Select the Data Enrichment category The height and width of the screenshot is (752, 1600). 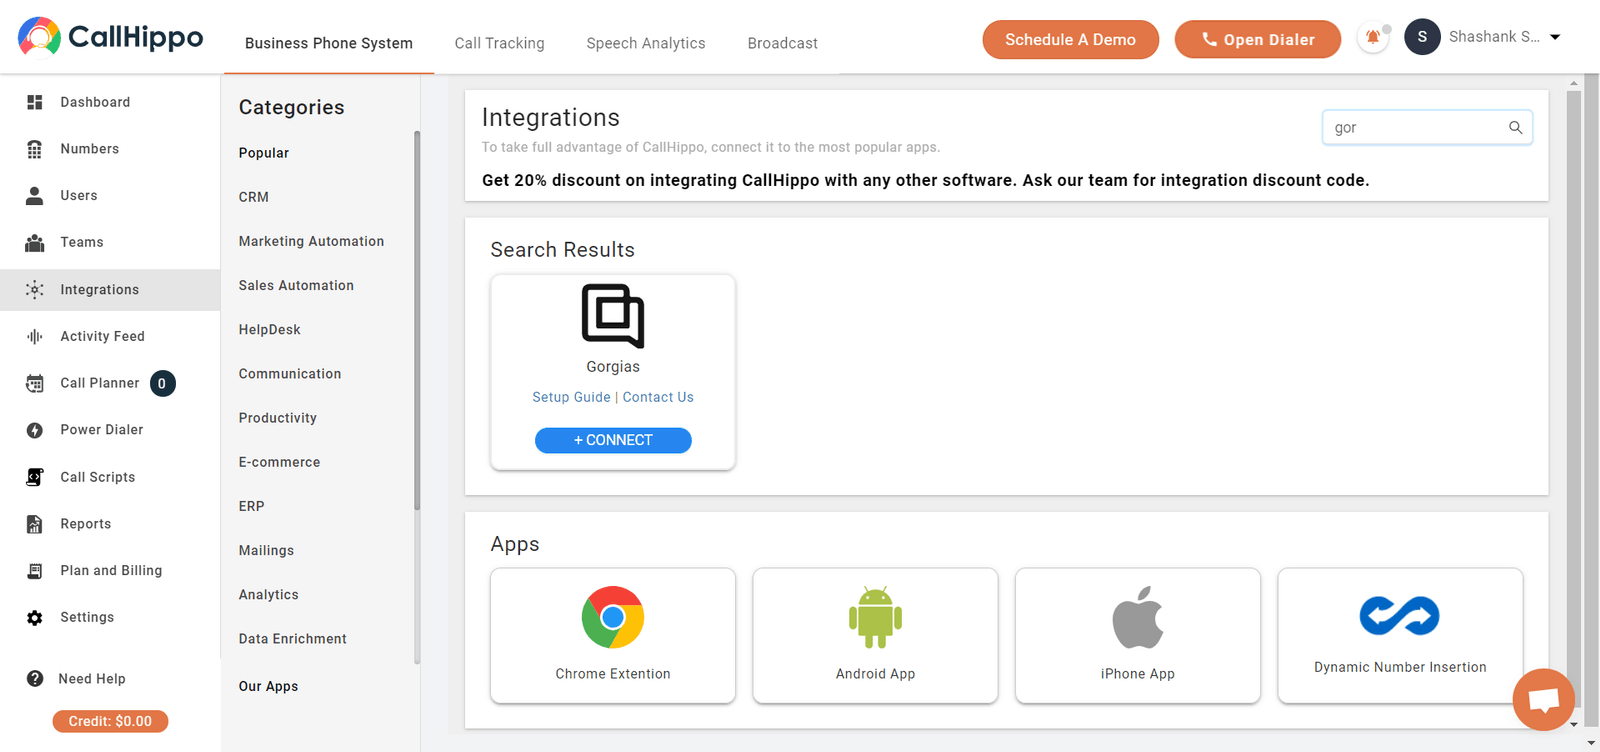point(293,639)
